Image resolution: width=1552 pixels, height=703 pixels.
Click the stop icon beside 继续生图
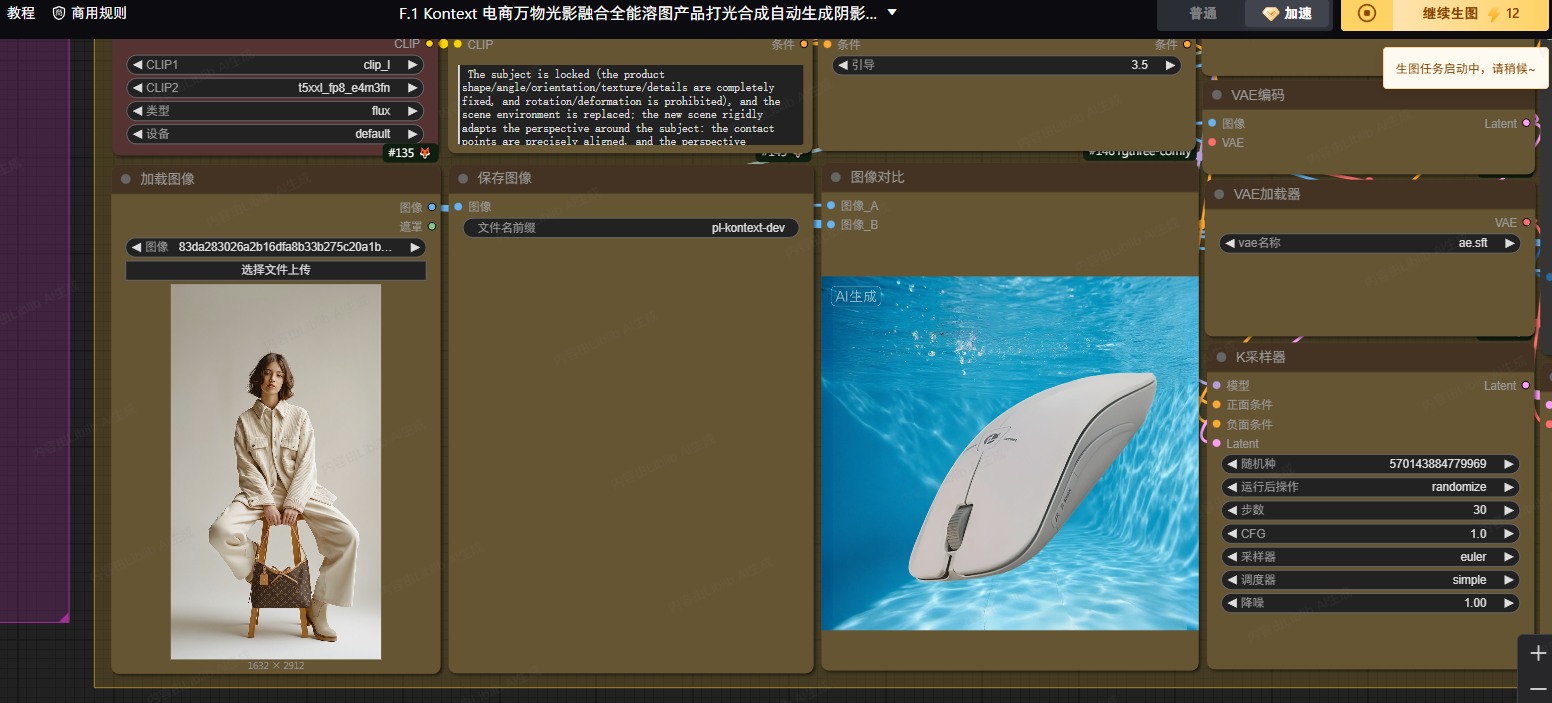[x=1367, y=14]
